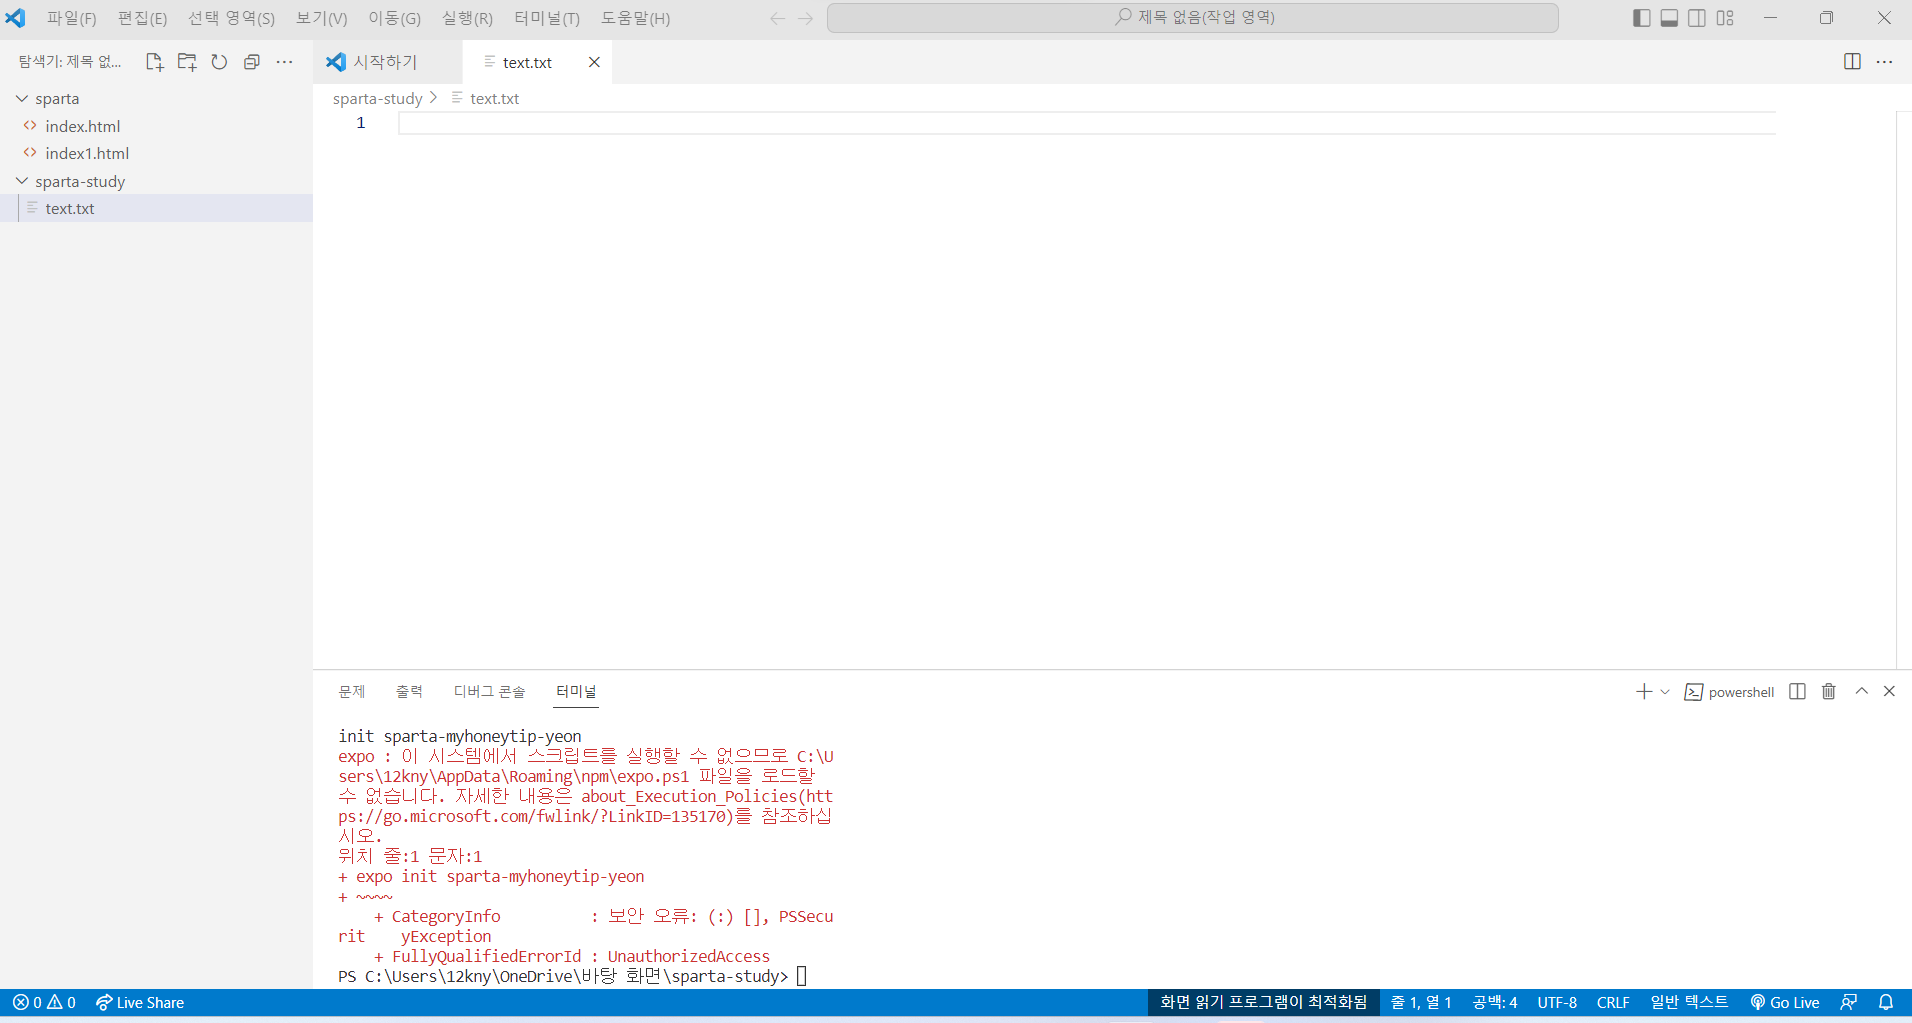Open terminal launch profile dropdown arrow

tap(1665, 692)
